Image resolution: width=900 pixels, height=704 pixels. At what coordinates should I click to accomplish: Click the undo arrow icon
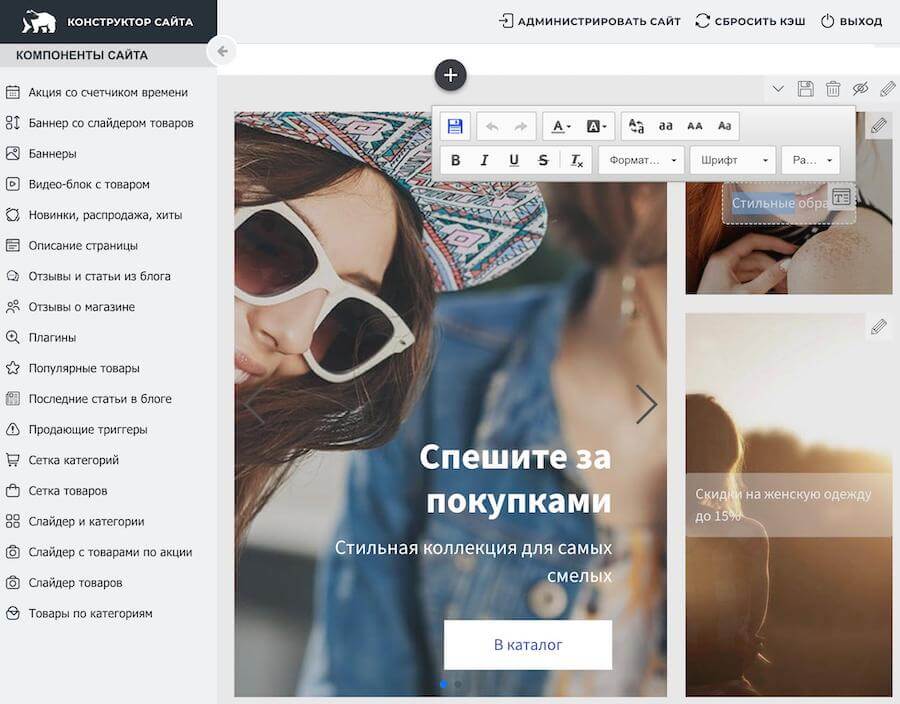coord(491,125)
